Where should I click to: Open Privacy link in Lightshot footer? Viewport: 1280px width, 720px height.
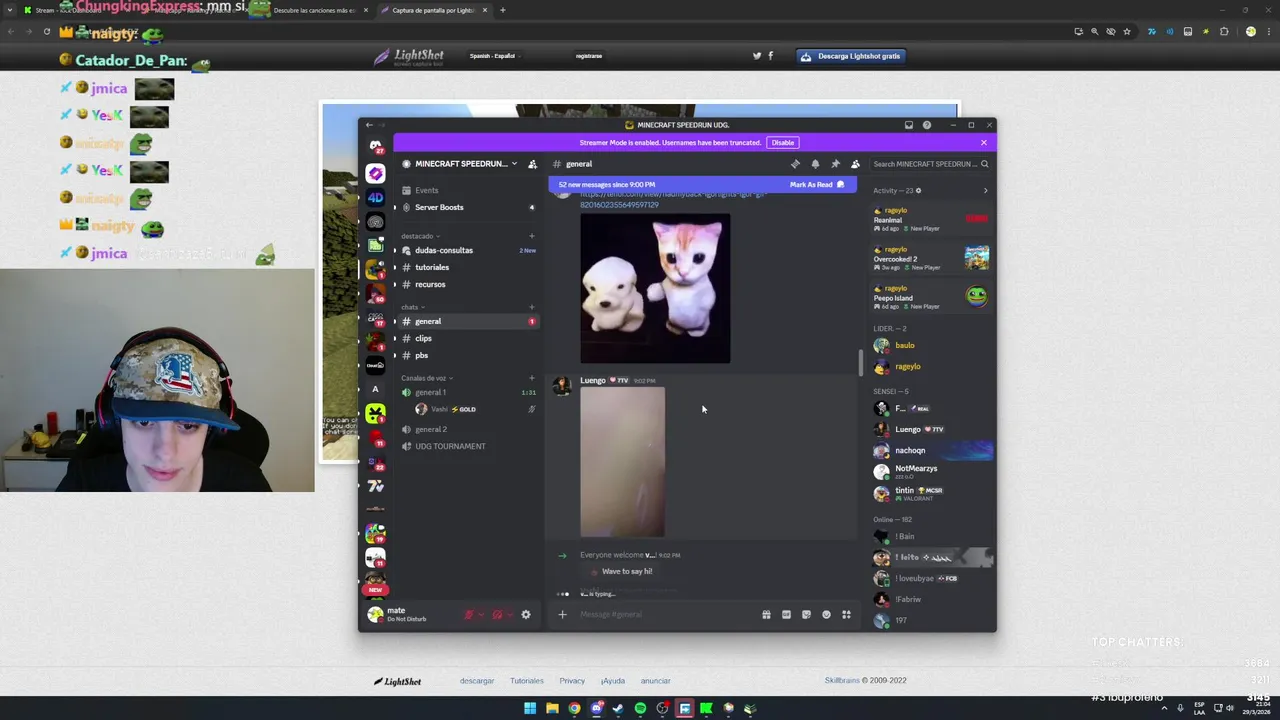point(572,681)
